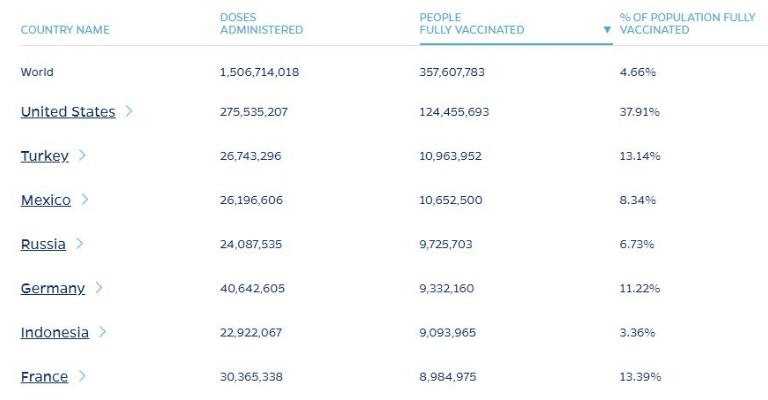Open the Indonesia country link

55,332
